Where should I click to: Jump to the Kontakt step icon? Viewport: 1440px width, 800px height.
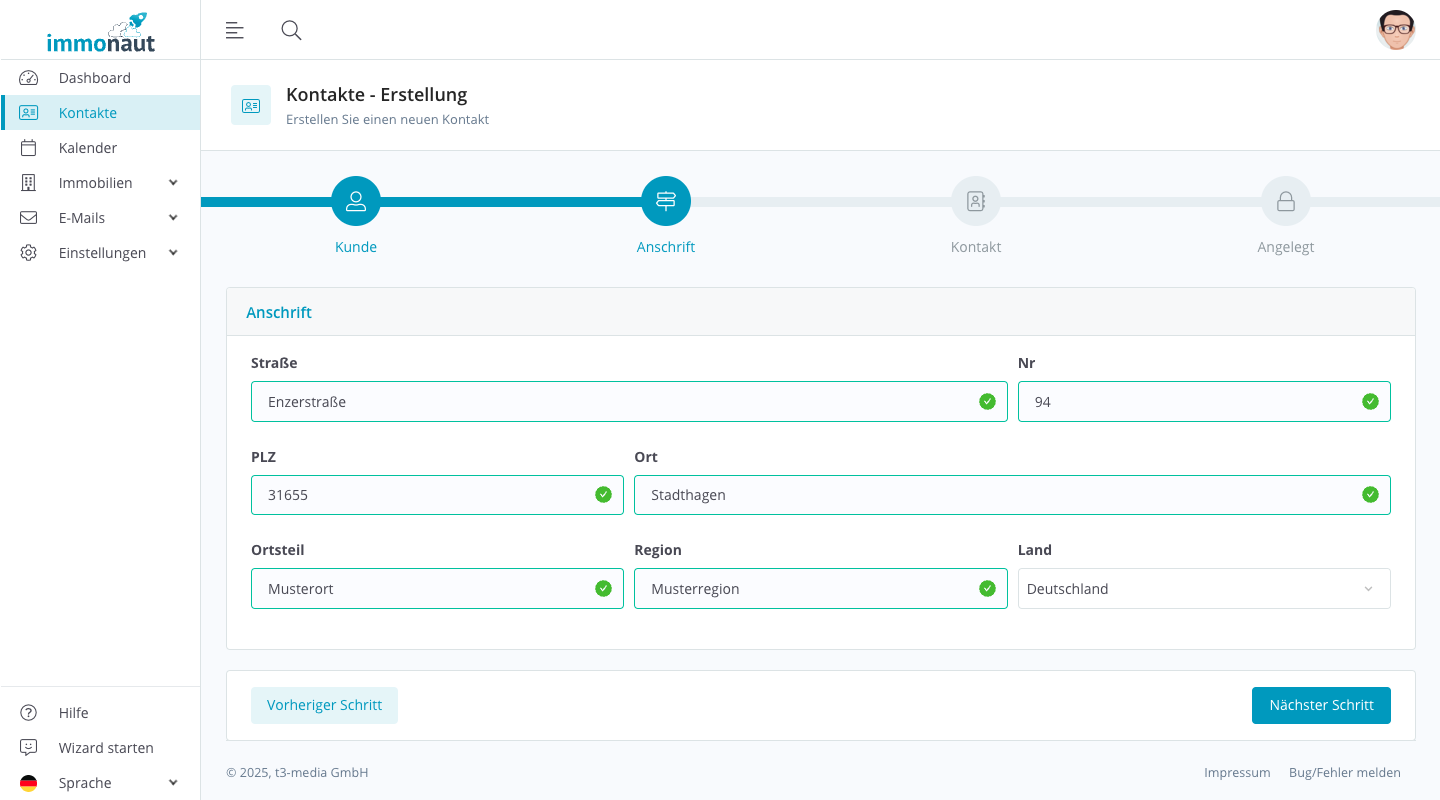pyautogui.click(x=976, y=201)
